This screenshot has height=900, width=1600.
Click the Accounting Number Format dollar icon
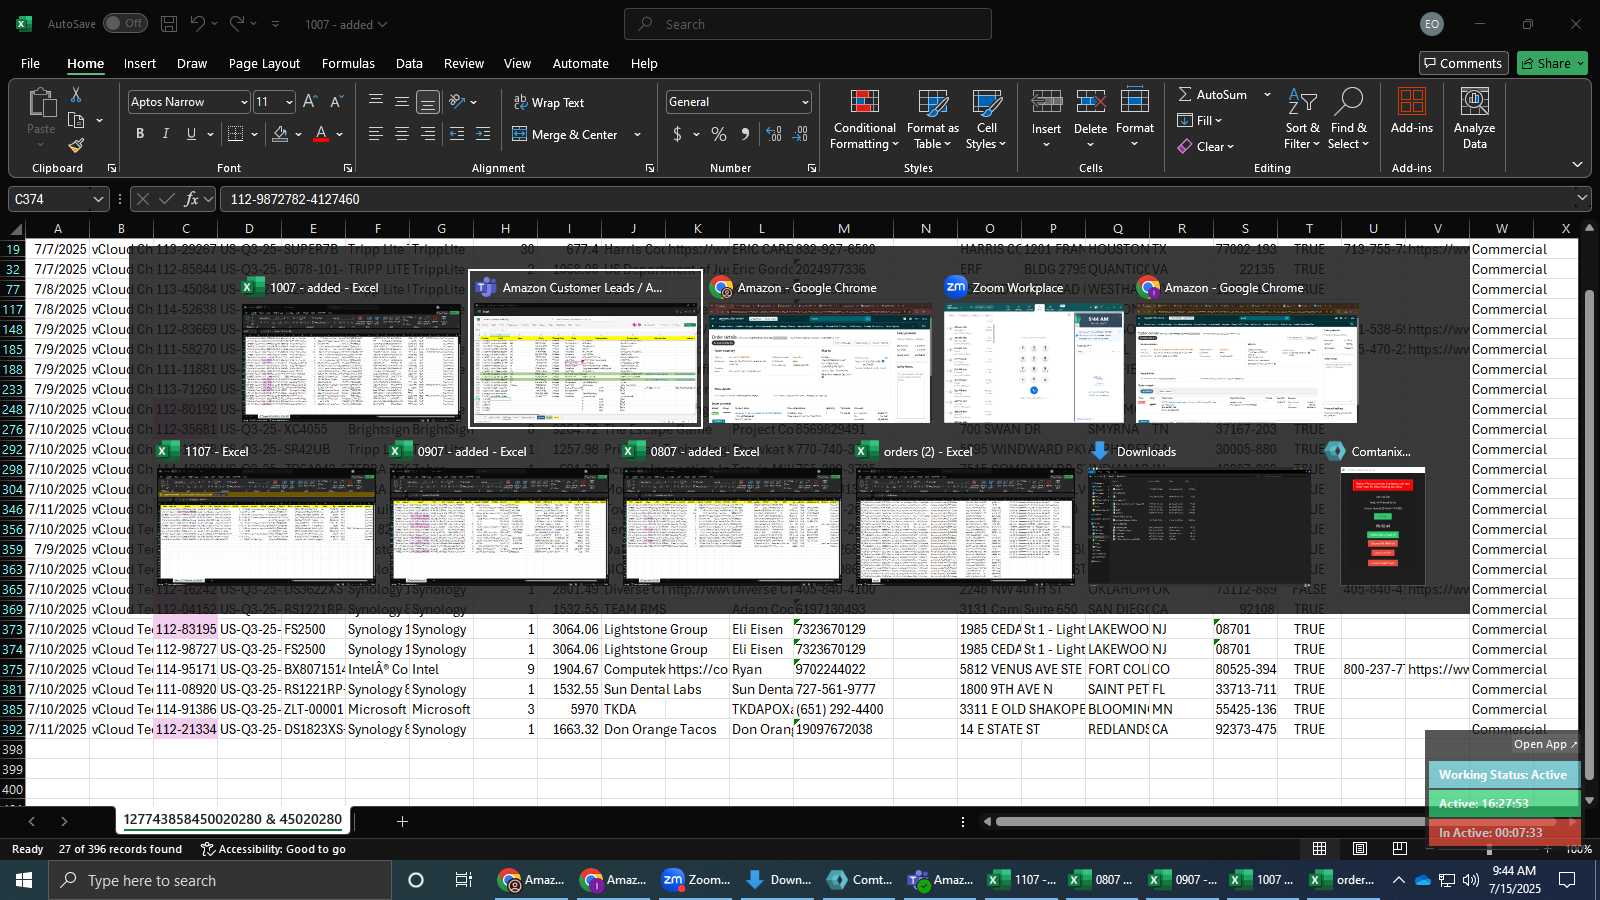pos(677,134)
